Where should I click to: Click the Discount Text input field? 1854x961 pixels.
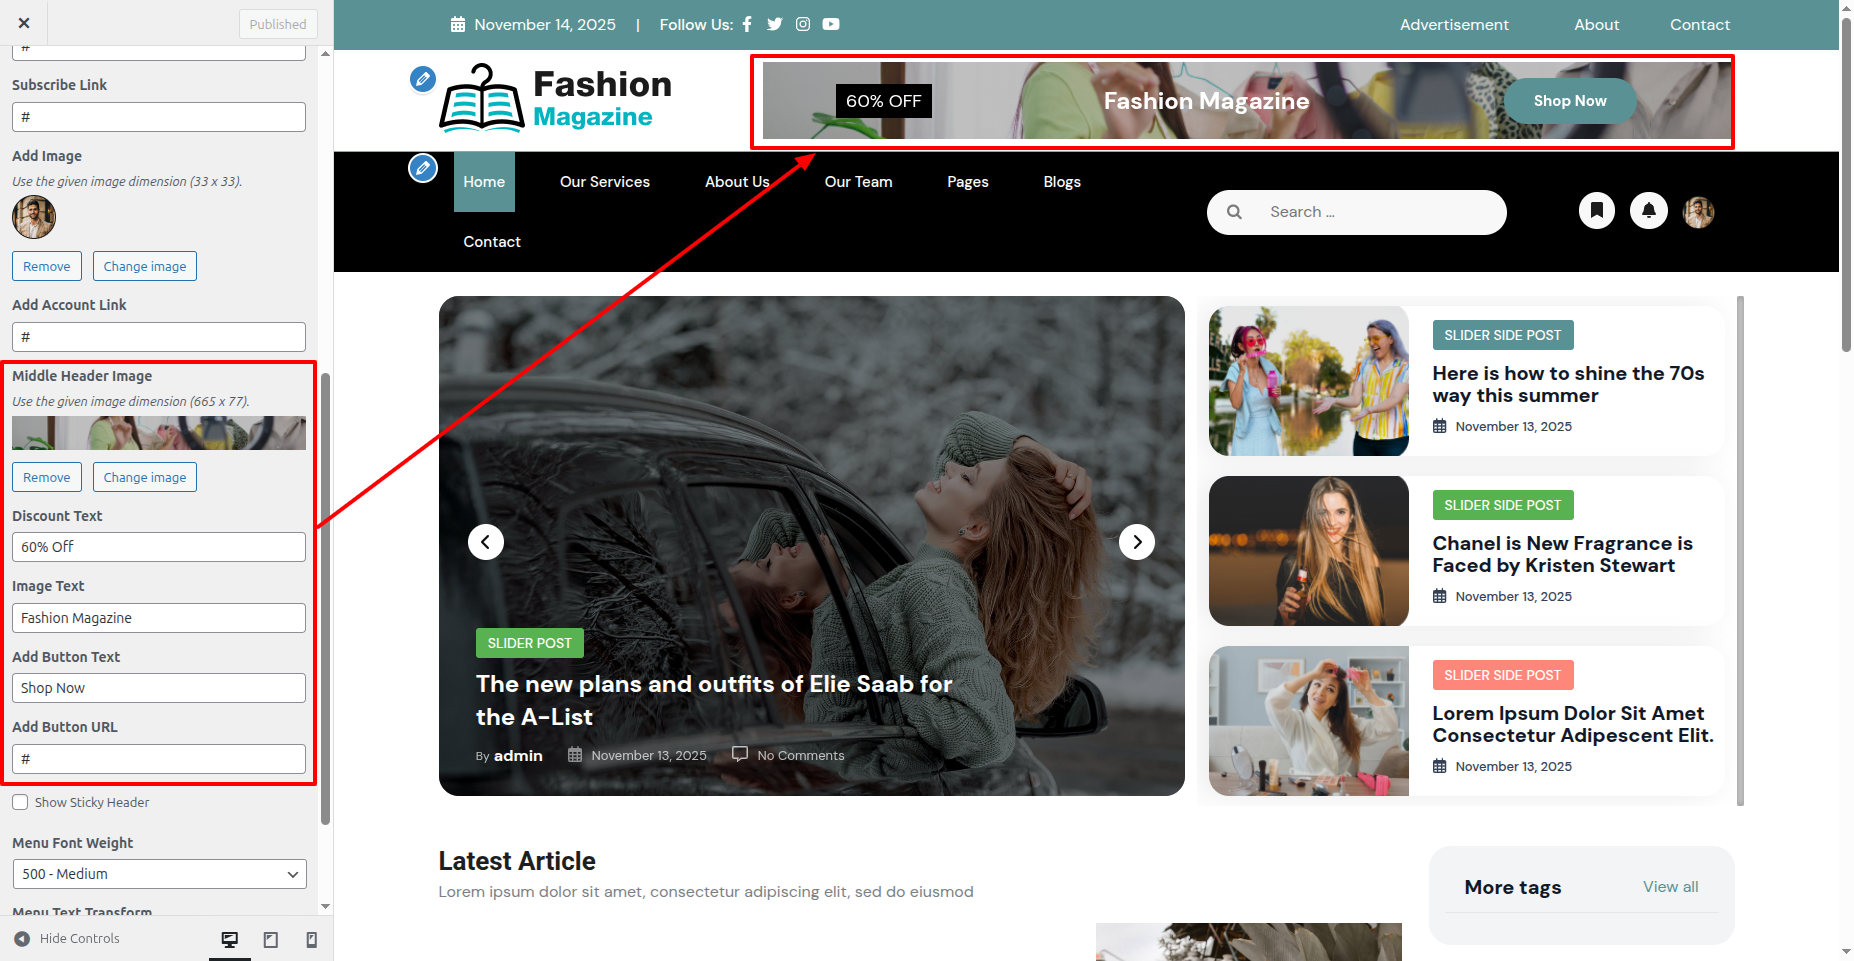(x=159, y=547)
